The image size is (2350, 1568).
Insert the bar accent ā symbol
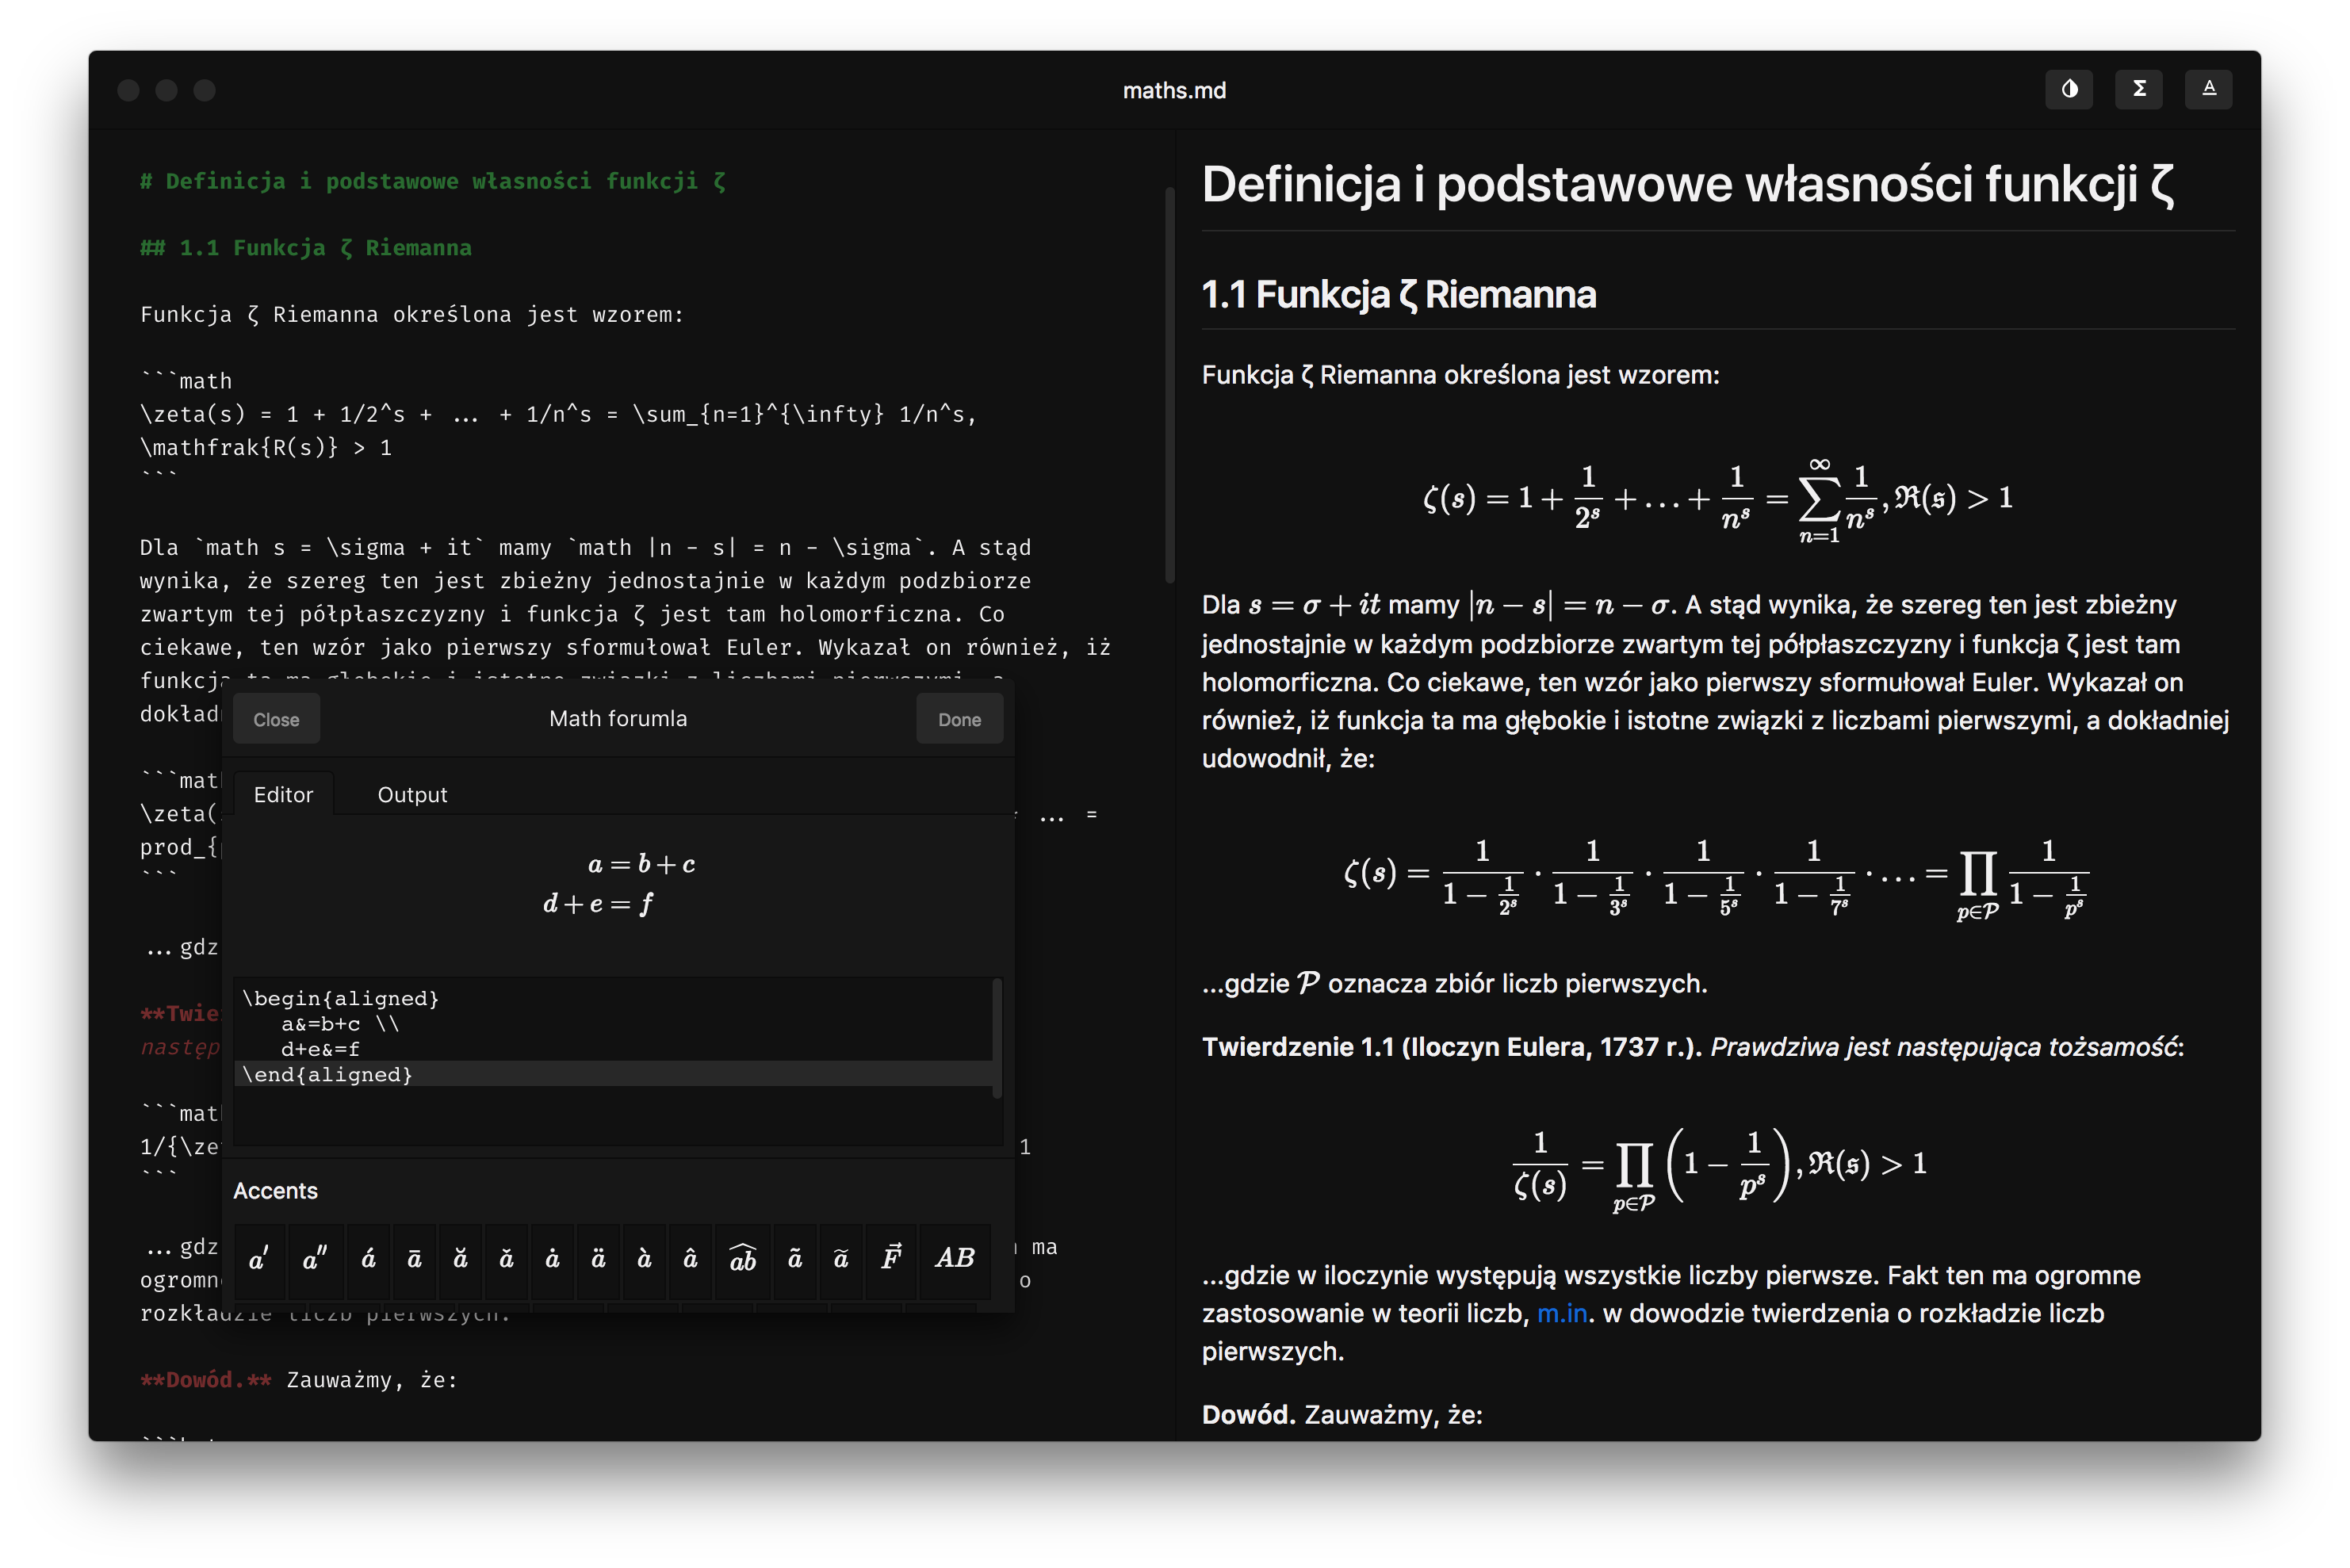click(414, 1259)
